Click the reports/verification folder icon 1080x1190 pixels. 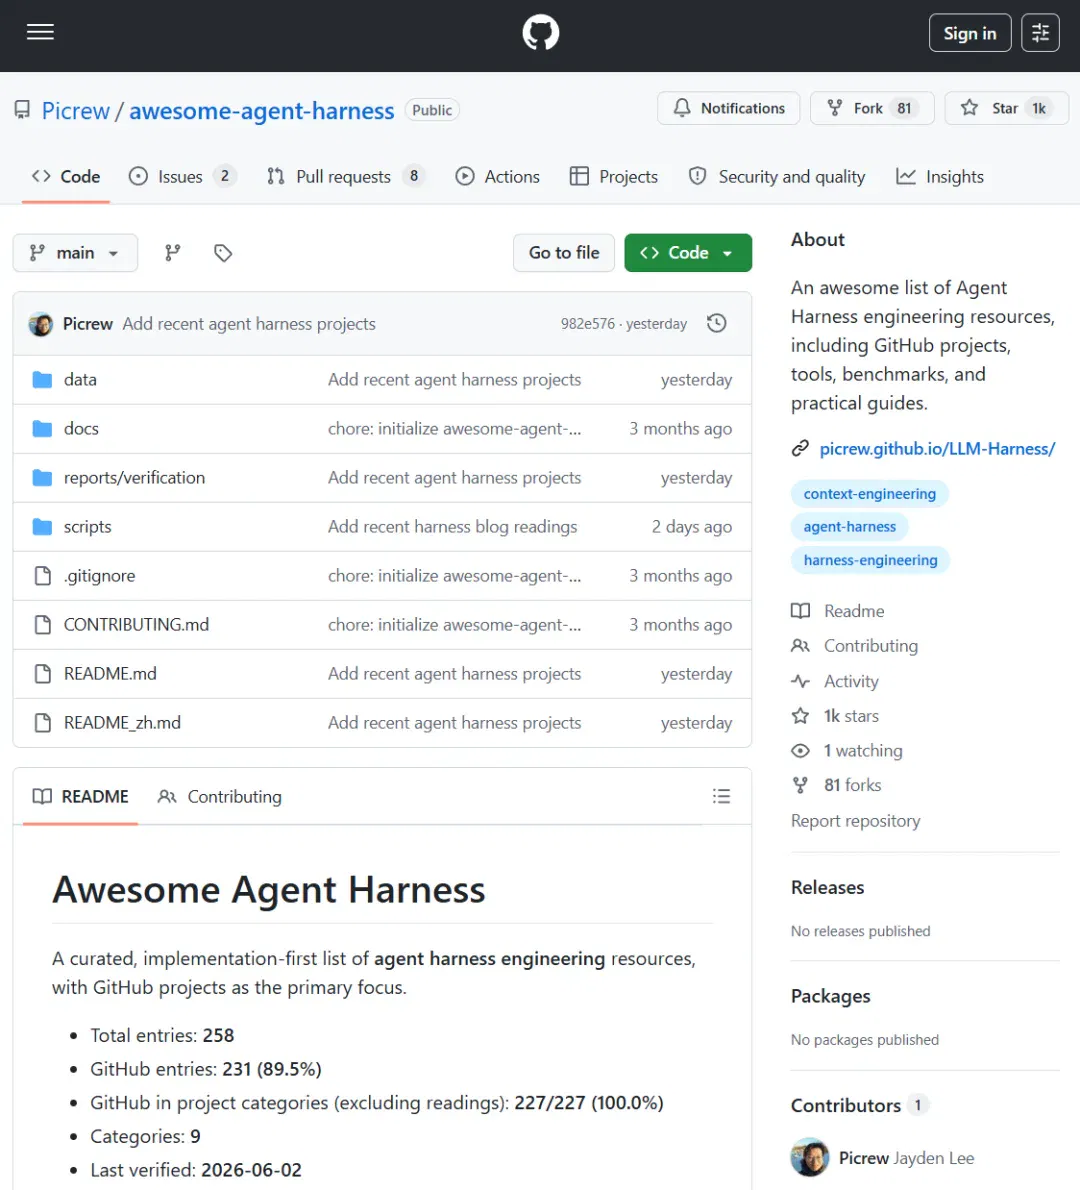[43, 477]
